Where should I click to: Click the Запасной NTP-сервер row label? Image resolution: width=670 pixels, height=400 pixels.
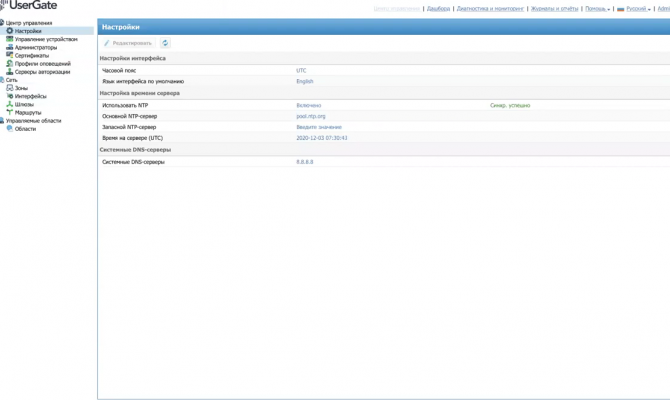click(x=129, y=127)
